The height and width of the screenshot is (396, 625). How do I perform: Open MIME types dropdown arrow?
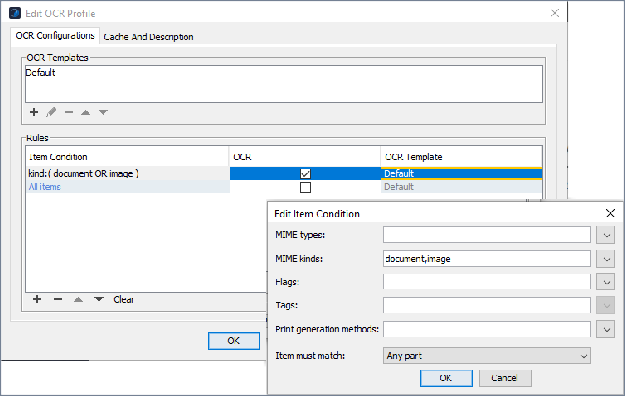(x=606, y=235)
